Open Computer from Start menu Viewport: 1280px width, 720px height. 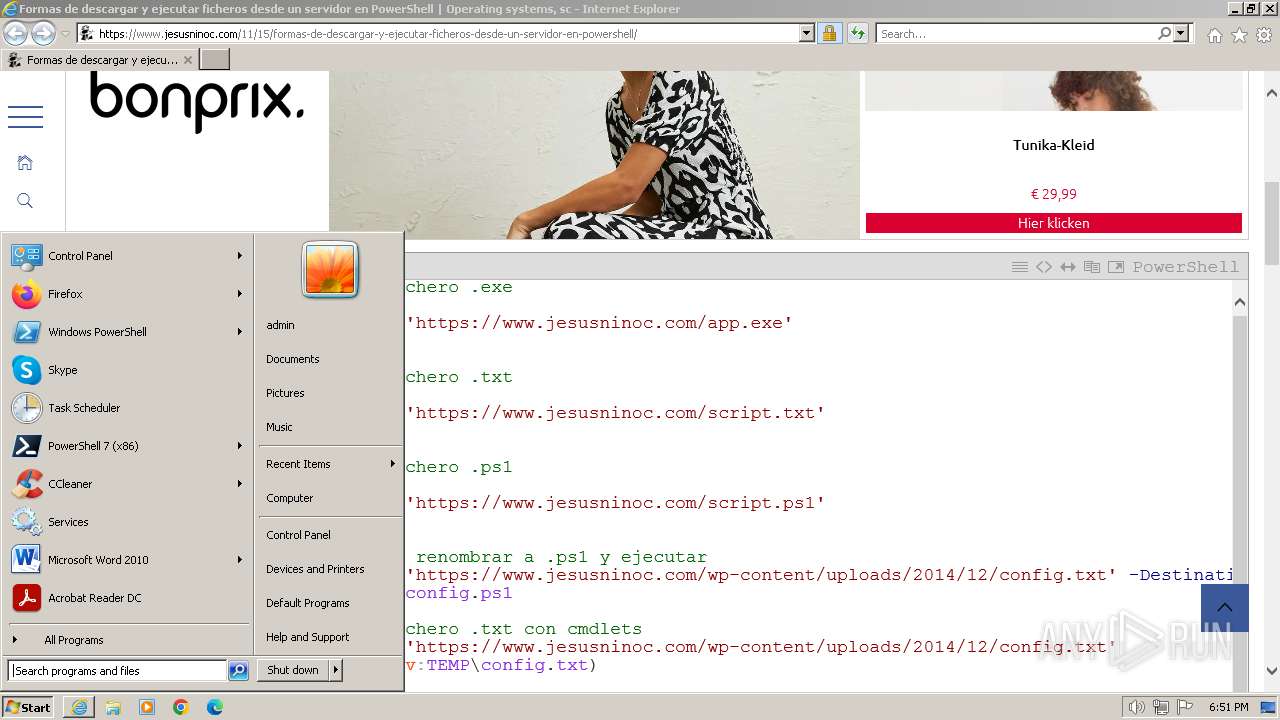pos(289,498)
